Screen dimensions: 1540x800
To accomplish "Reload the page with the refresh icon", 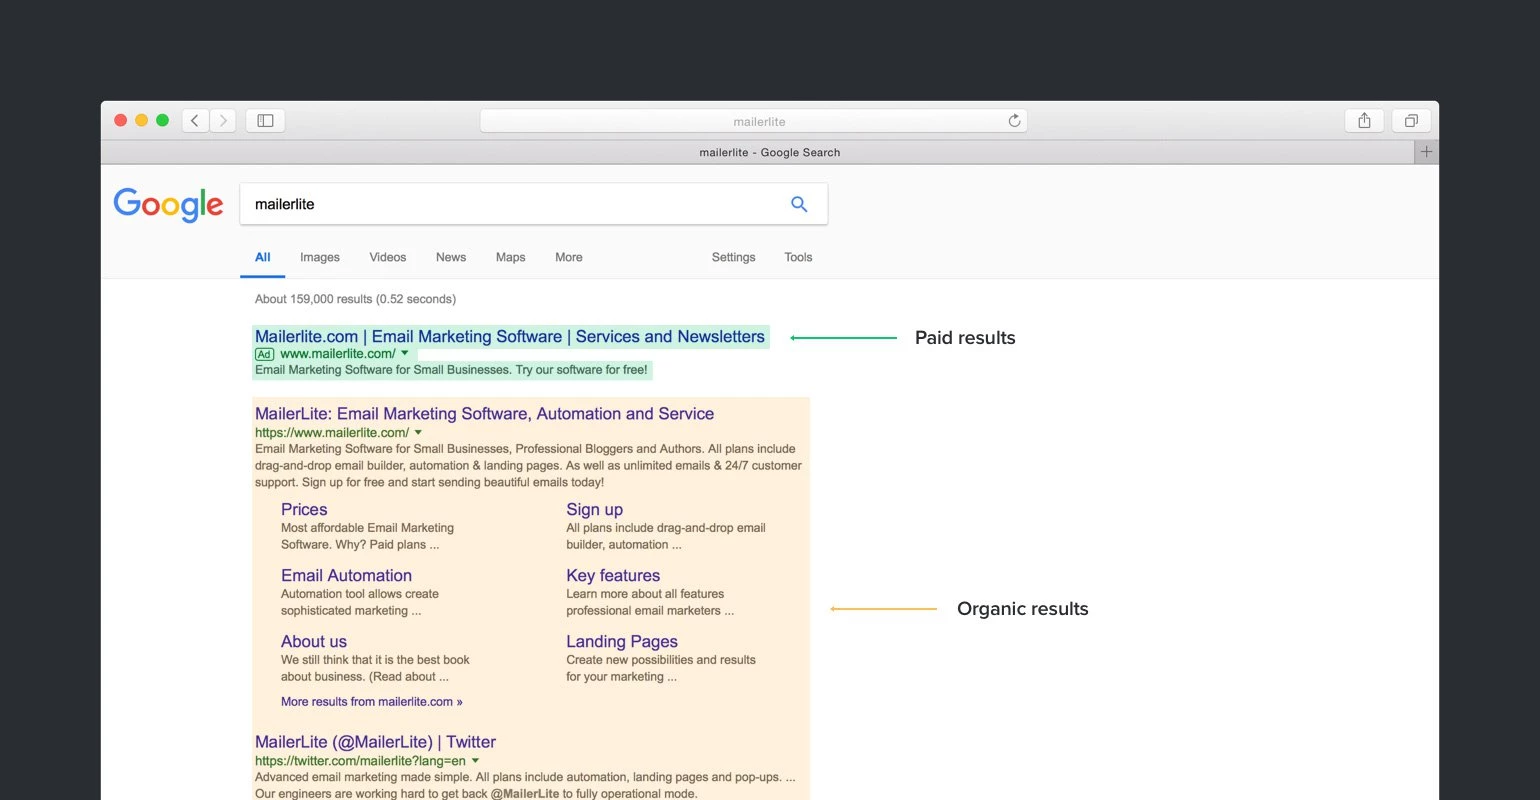I will click(x=1014, y=121).
